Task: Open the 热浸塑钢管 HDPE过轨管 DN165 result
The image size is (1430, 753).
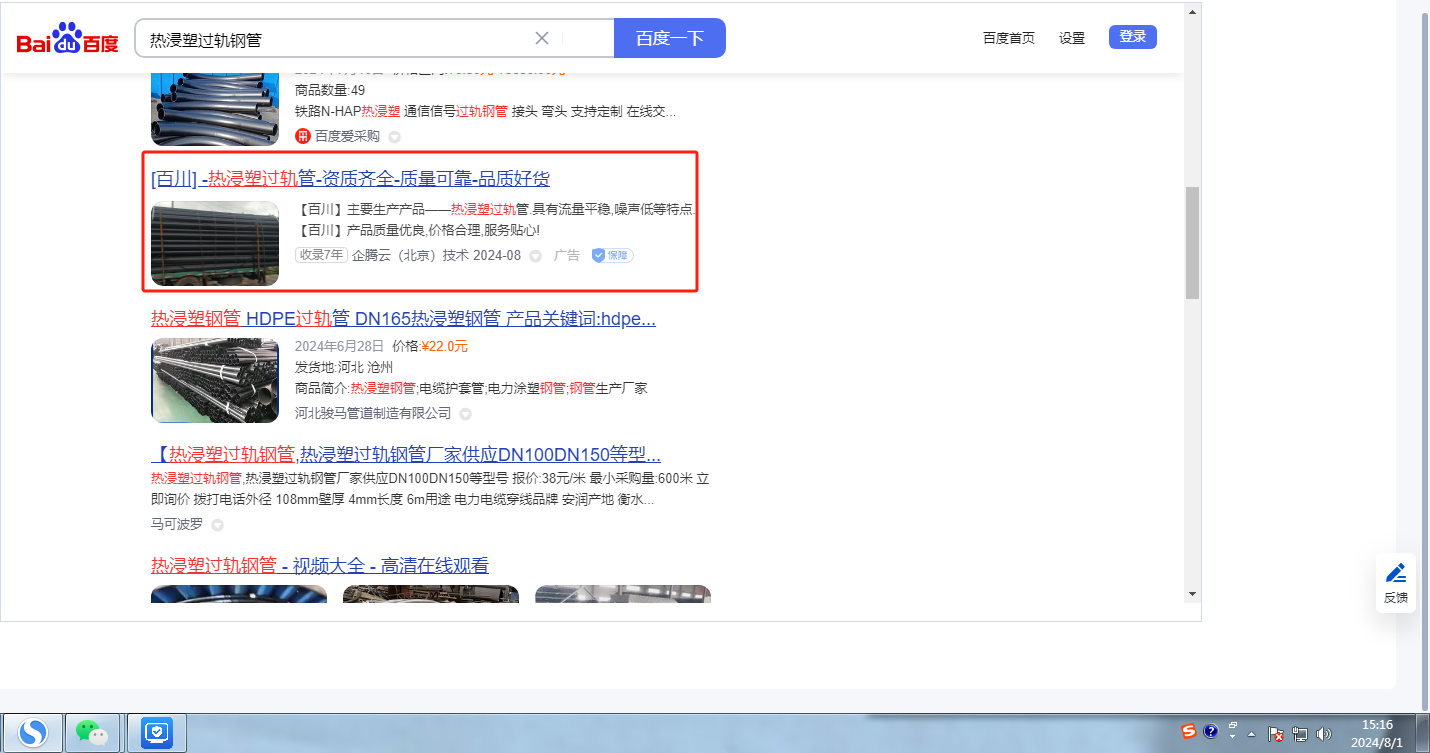Action: click(x=403, y=319)
